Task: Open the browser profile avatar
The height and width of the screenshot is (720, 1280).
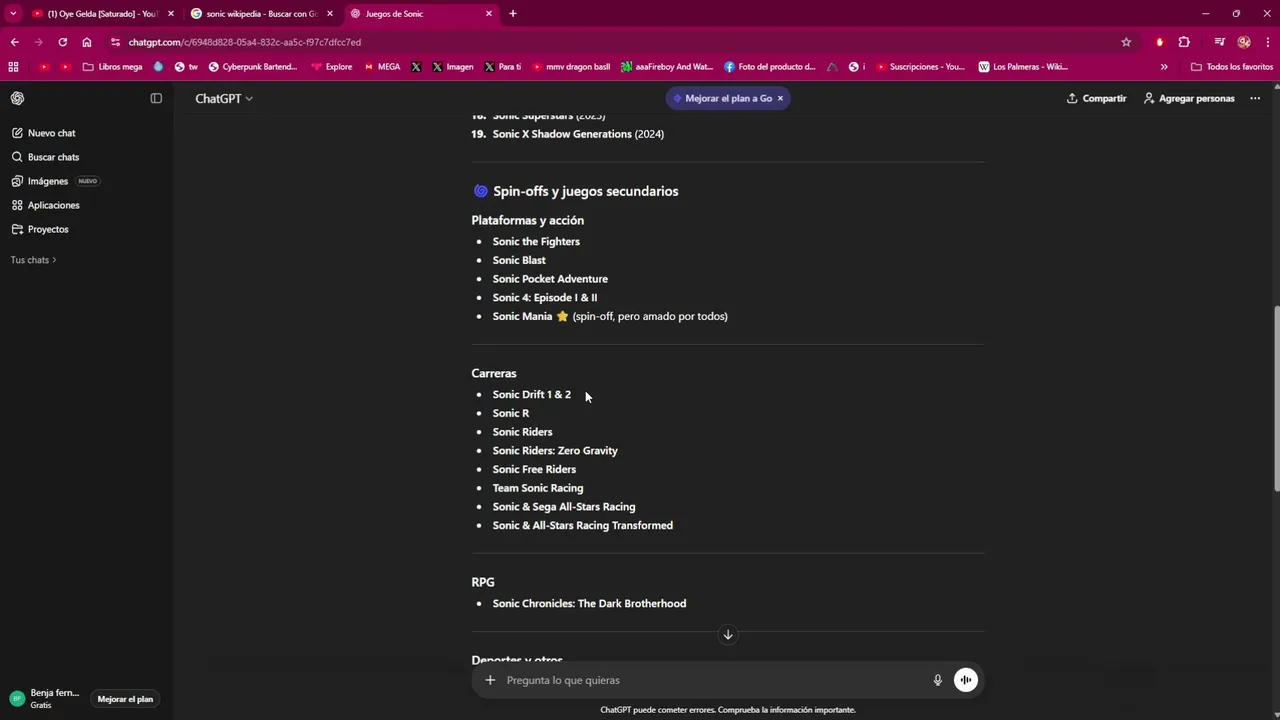Action: coord(1244,42)
